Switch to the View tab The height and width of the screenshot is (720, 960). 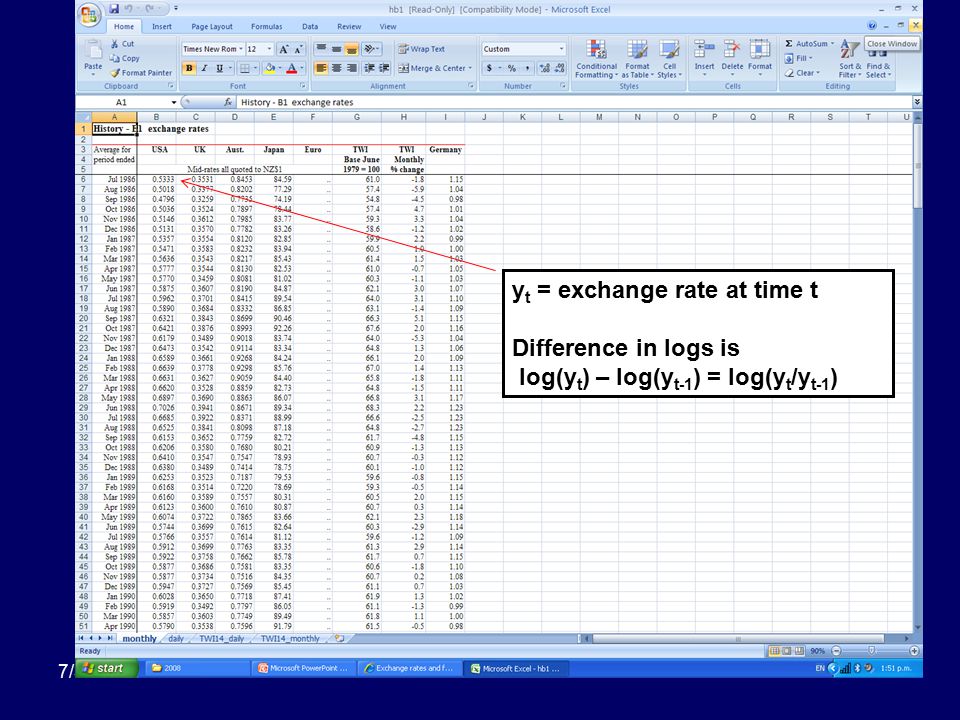tap(388, 26)
